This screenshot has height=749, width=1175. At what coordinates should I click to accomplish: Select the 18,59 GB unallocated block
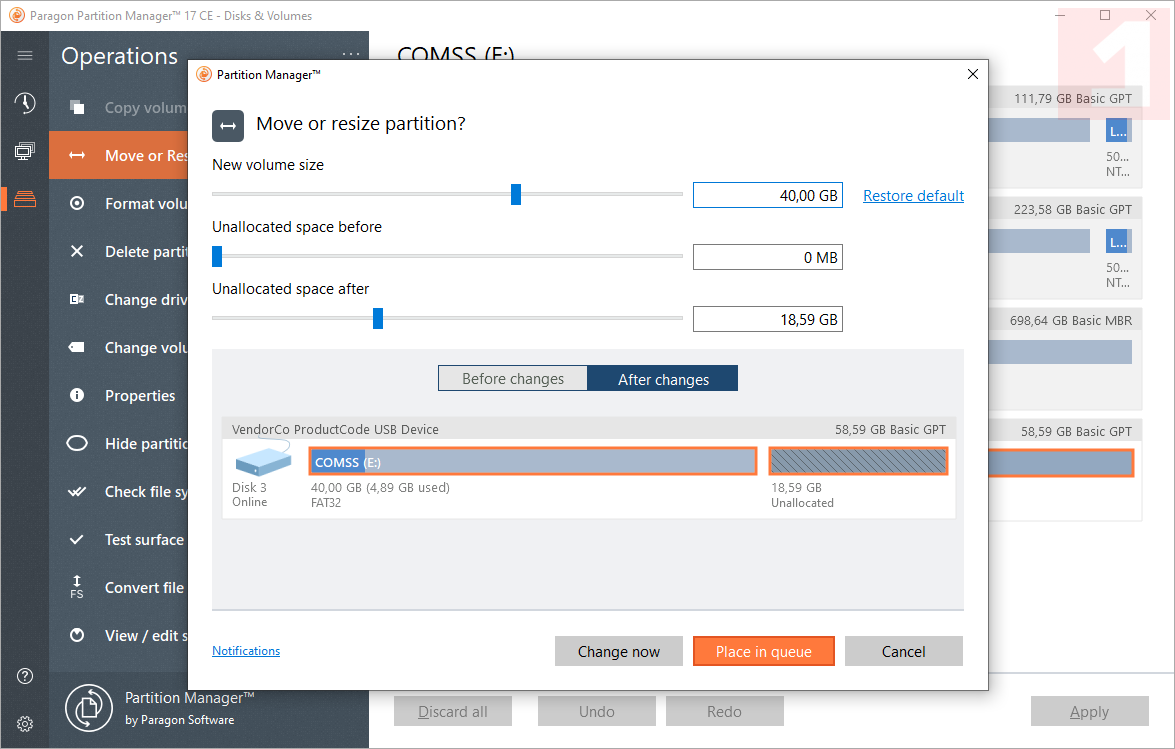[x=859, y=461]
